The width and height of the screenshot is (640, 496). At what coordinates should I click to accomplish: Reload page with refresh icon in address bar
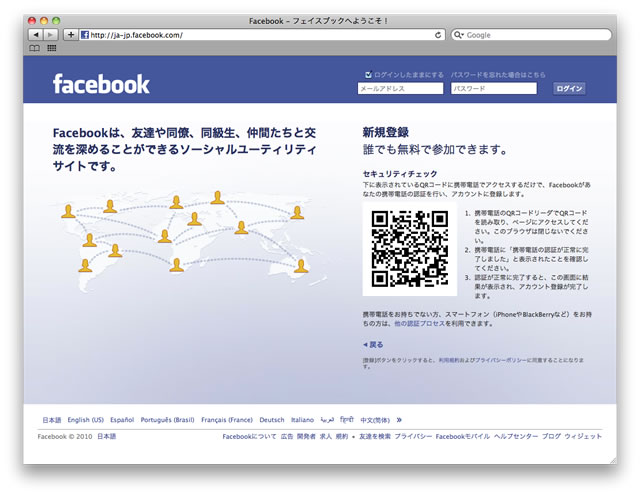point(438,35)
